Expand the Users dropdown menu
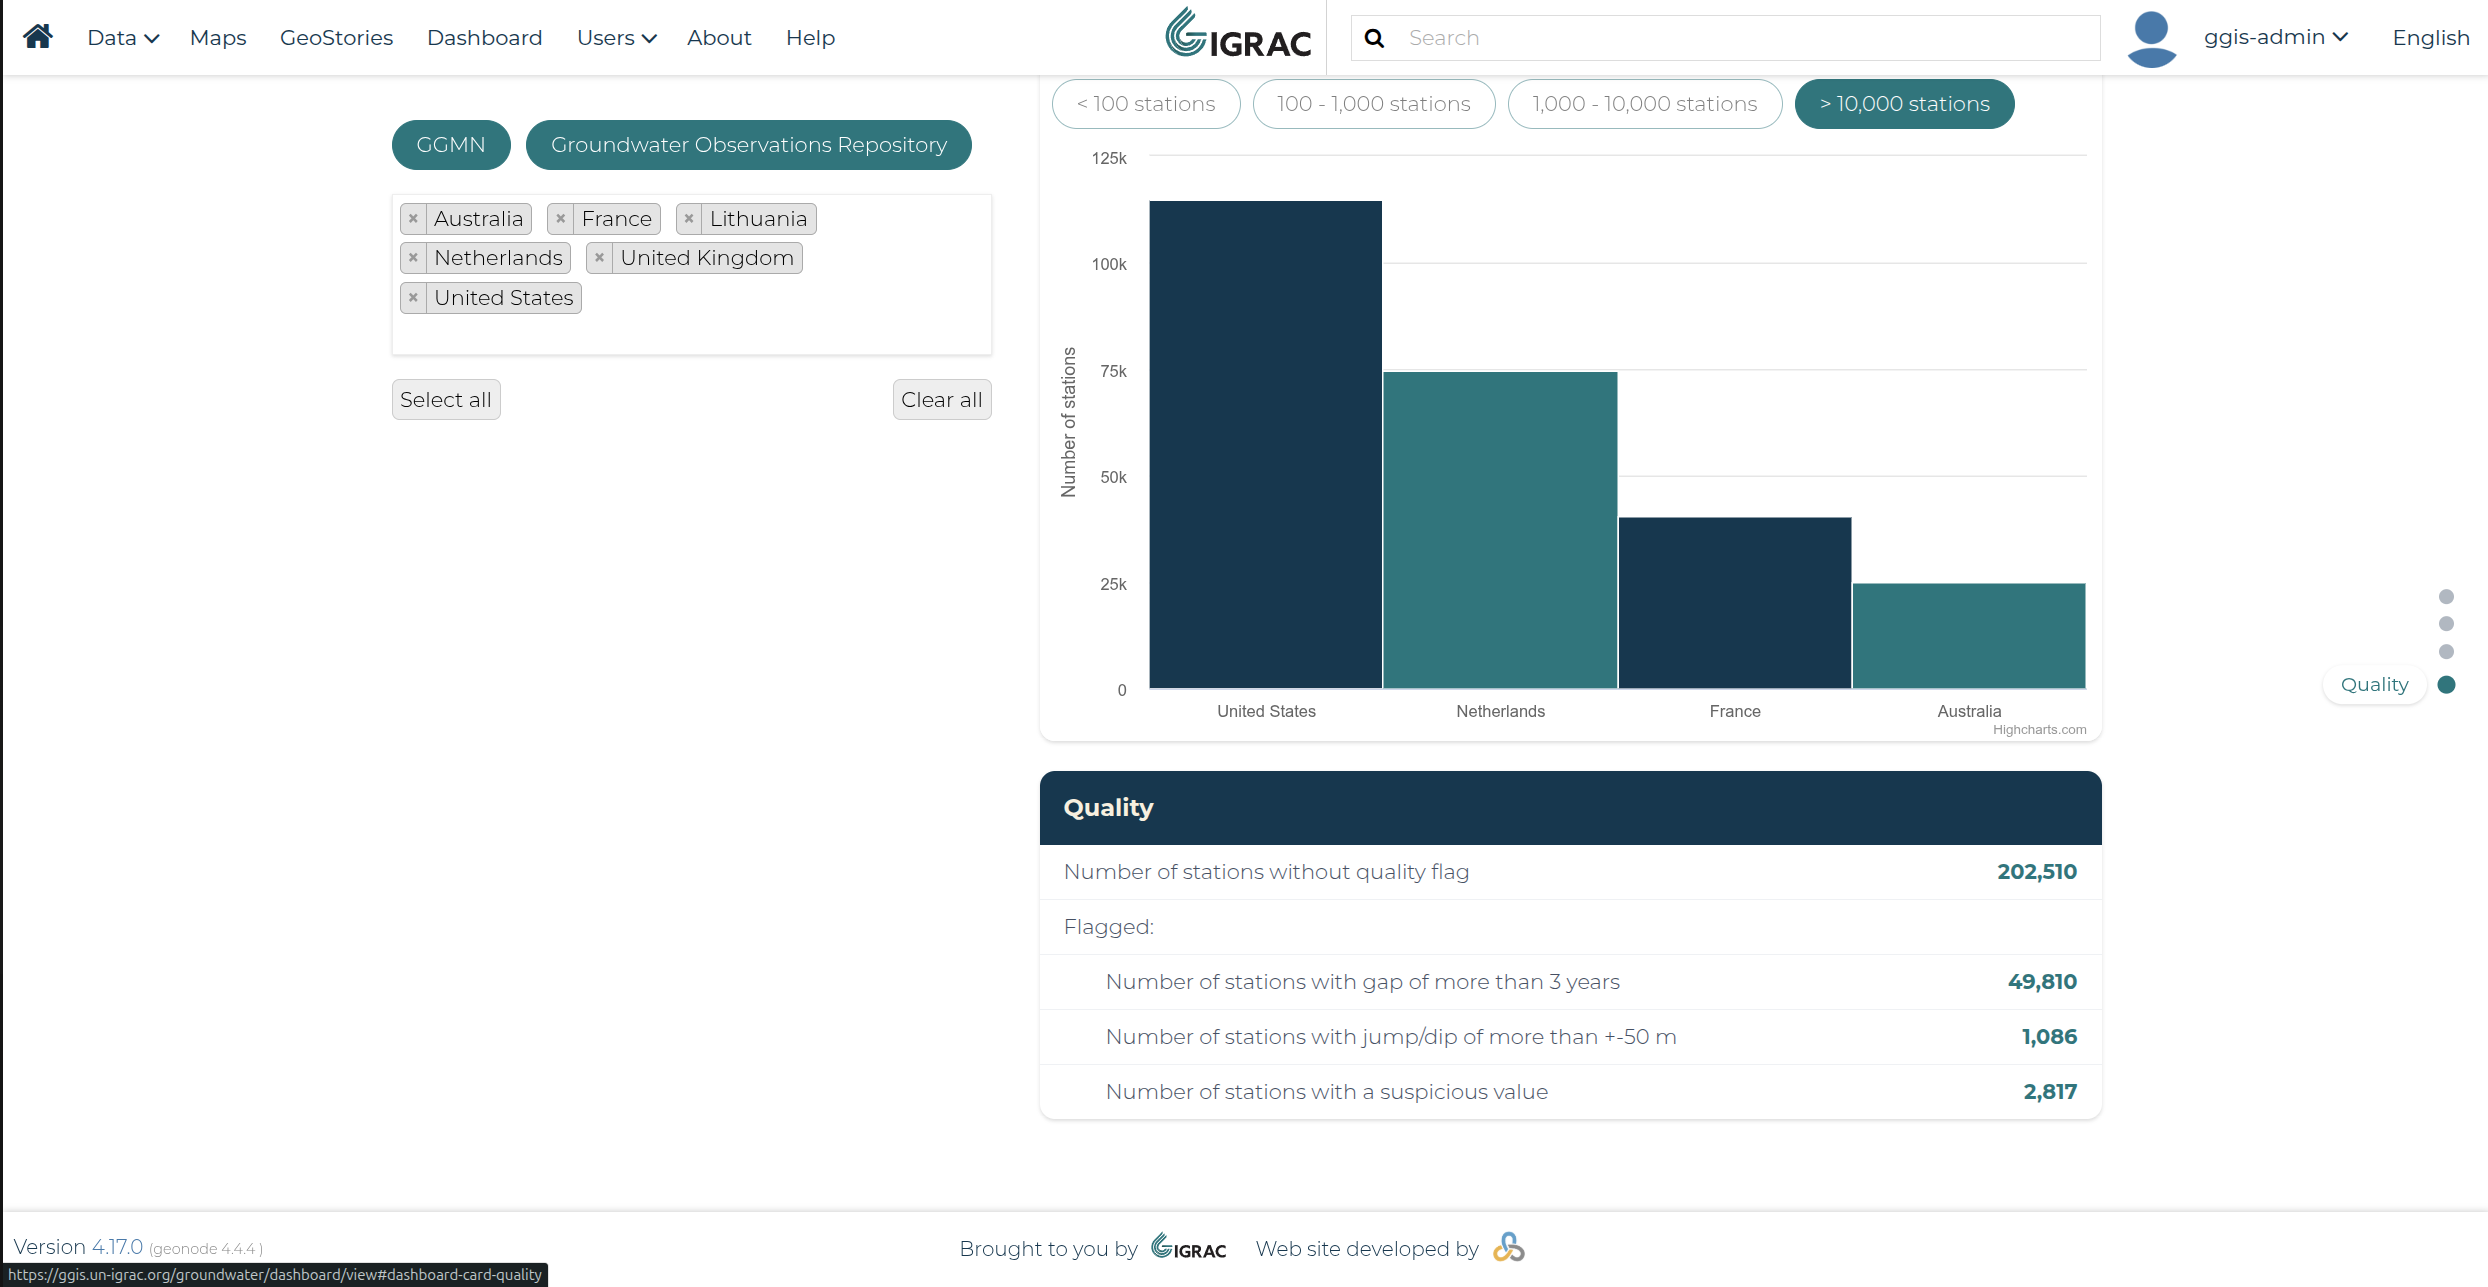This screenshot has height=1287, width=2488. (x=616, y=38)
